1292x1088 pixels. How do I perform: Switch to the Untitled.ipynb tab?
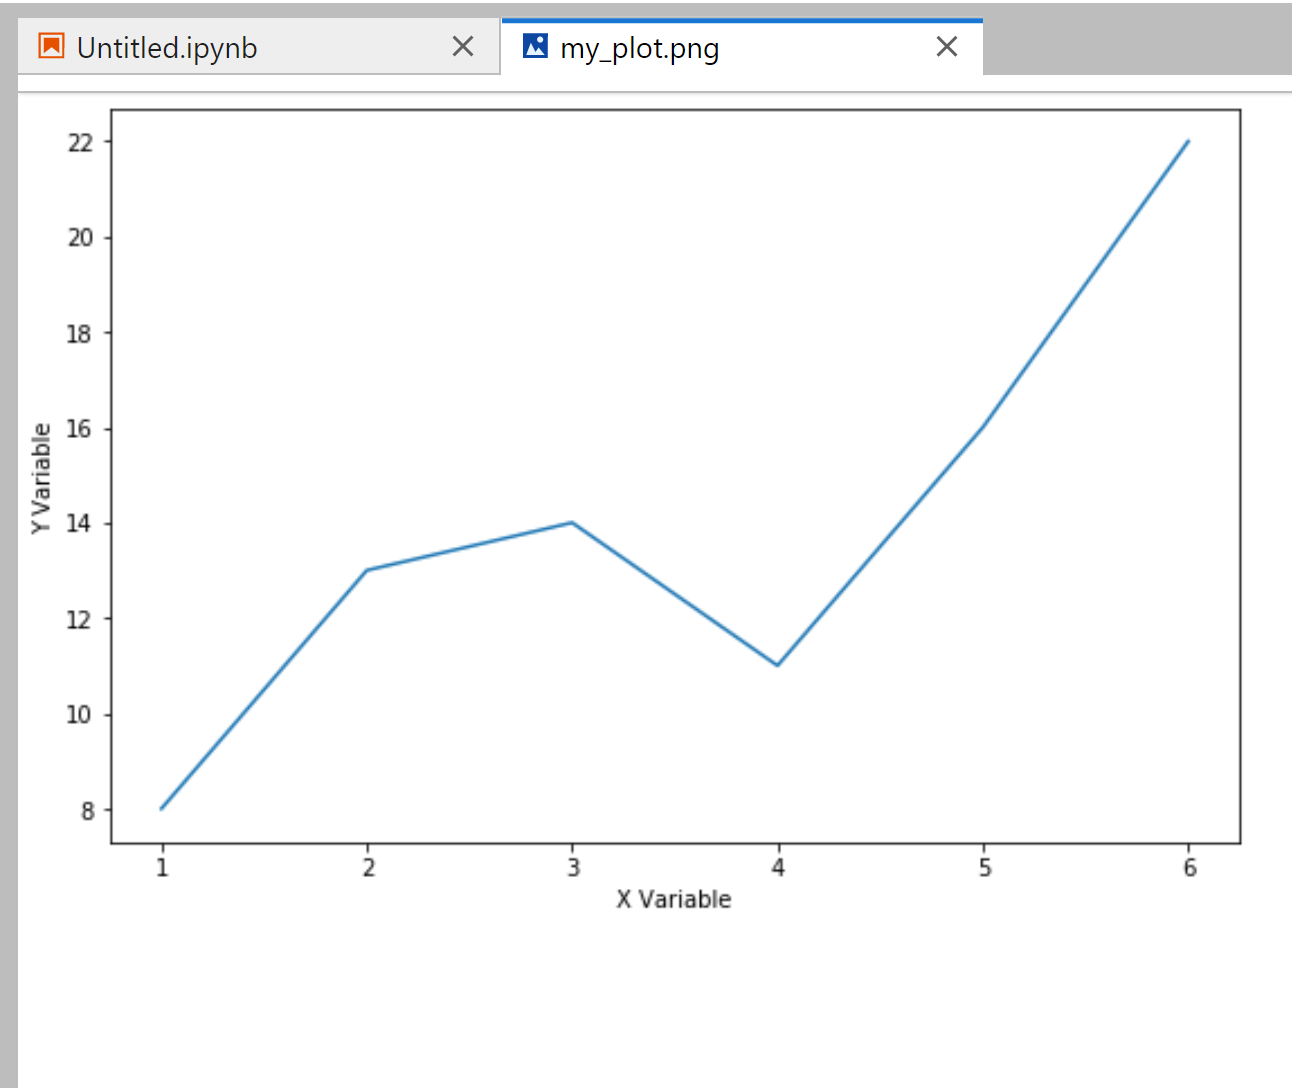[167, 48]
